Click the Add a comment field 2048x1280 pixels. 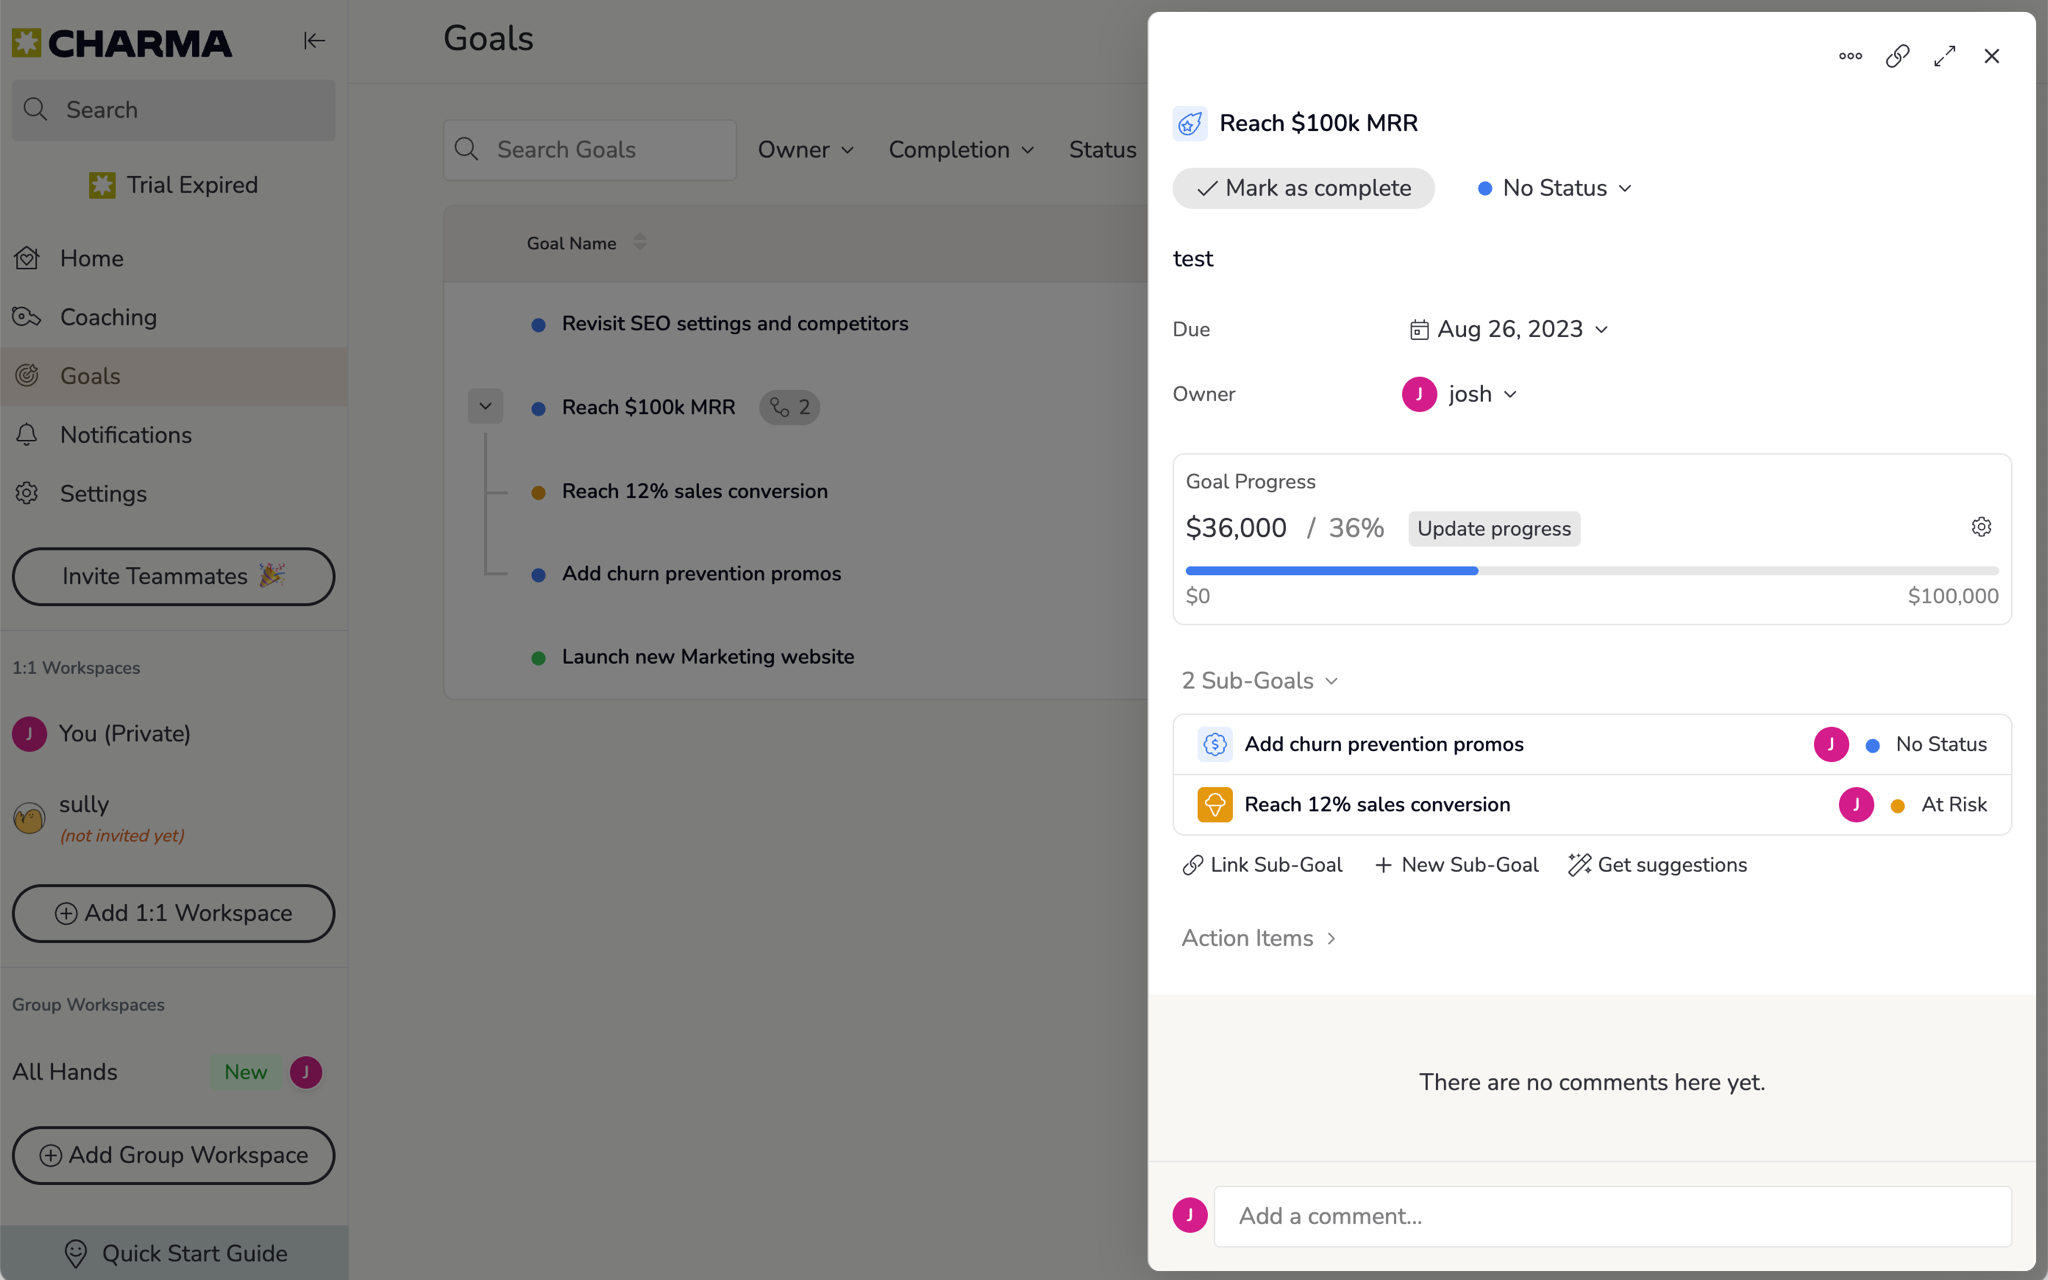1612,1216
